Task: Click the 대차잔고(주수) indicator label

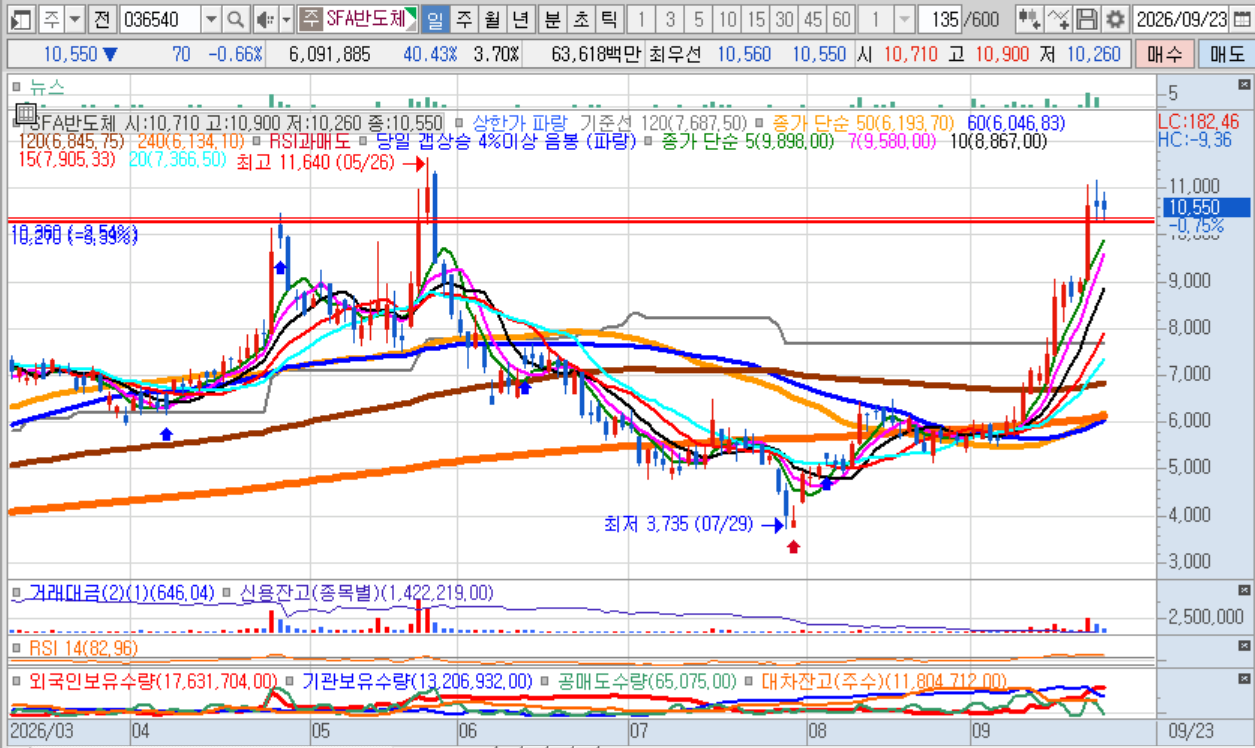Action: (x=883, y=681)
